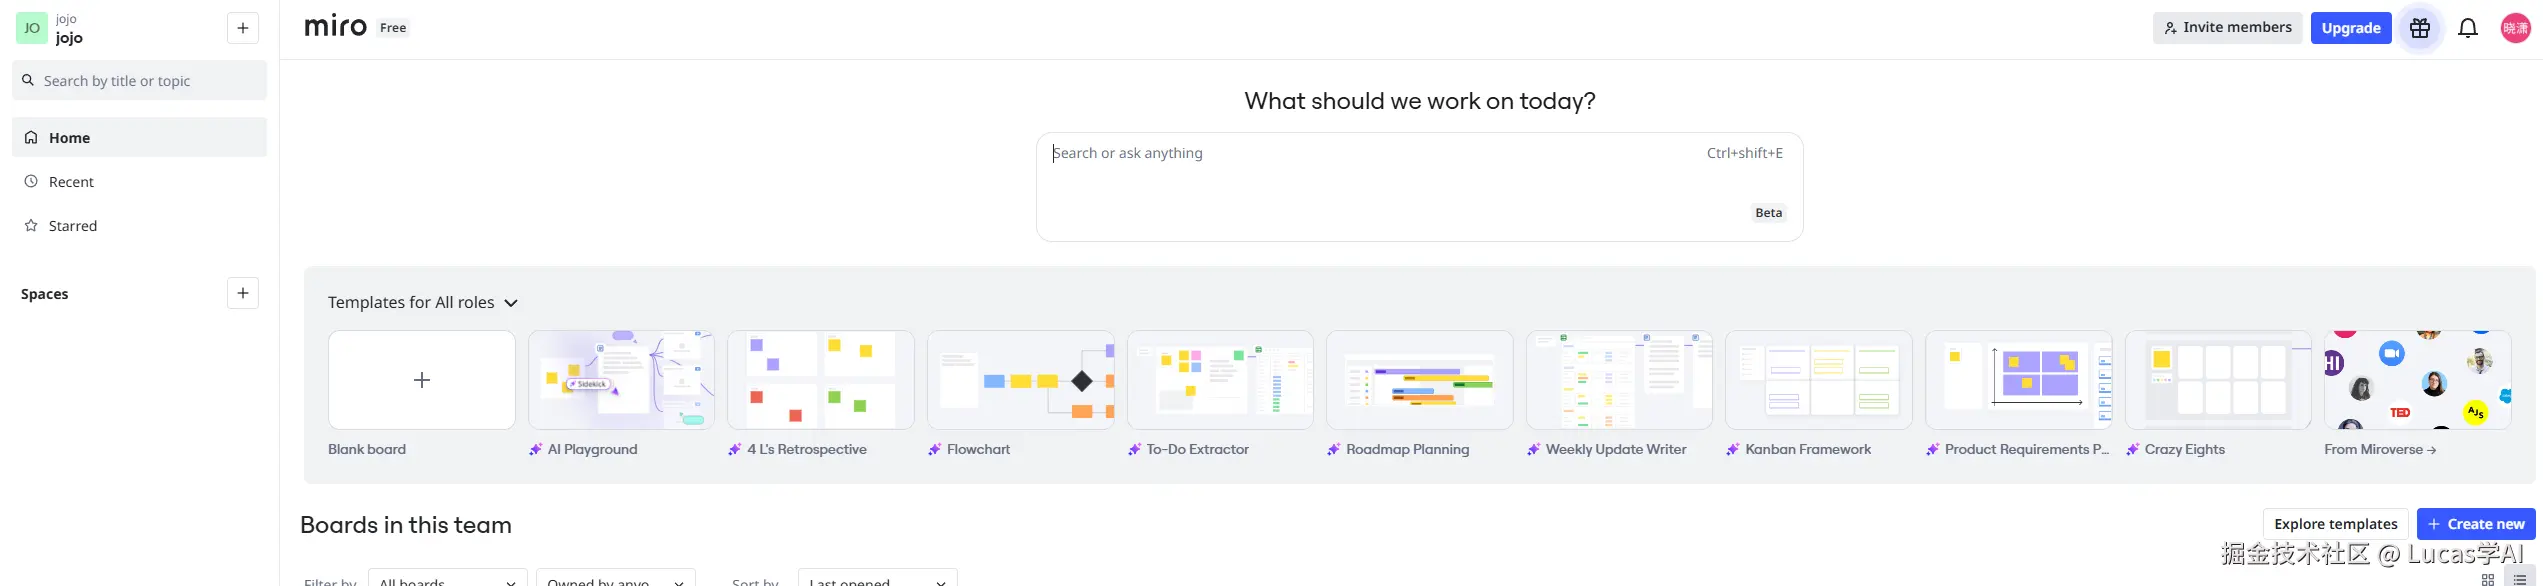Select the Flowchart template thumbnail

(x=1020, y=380)
